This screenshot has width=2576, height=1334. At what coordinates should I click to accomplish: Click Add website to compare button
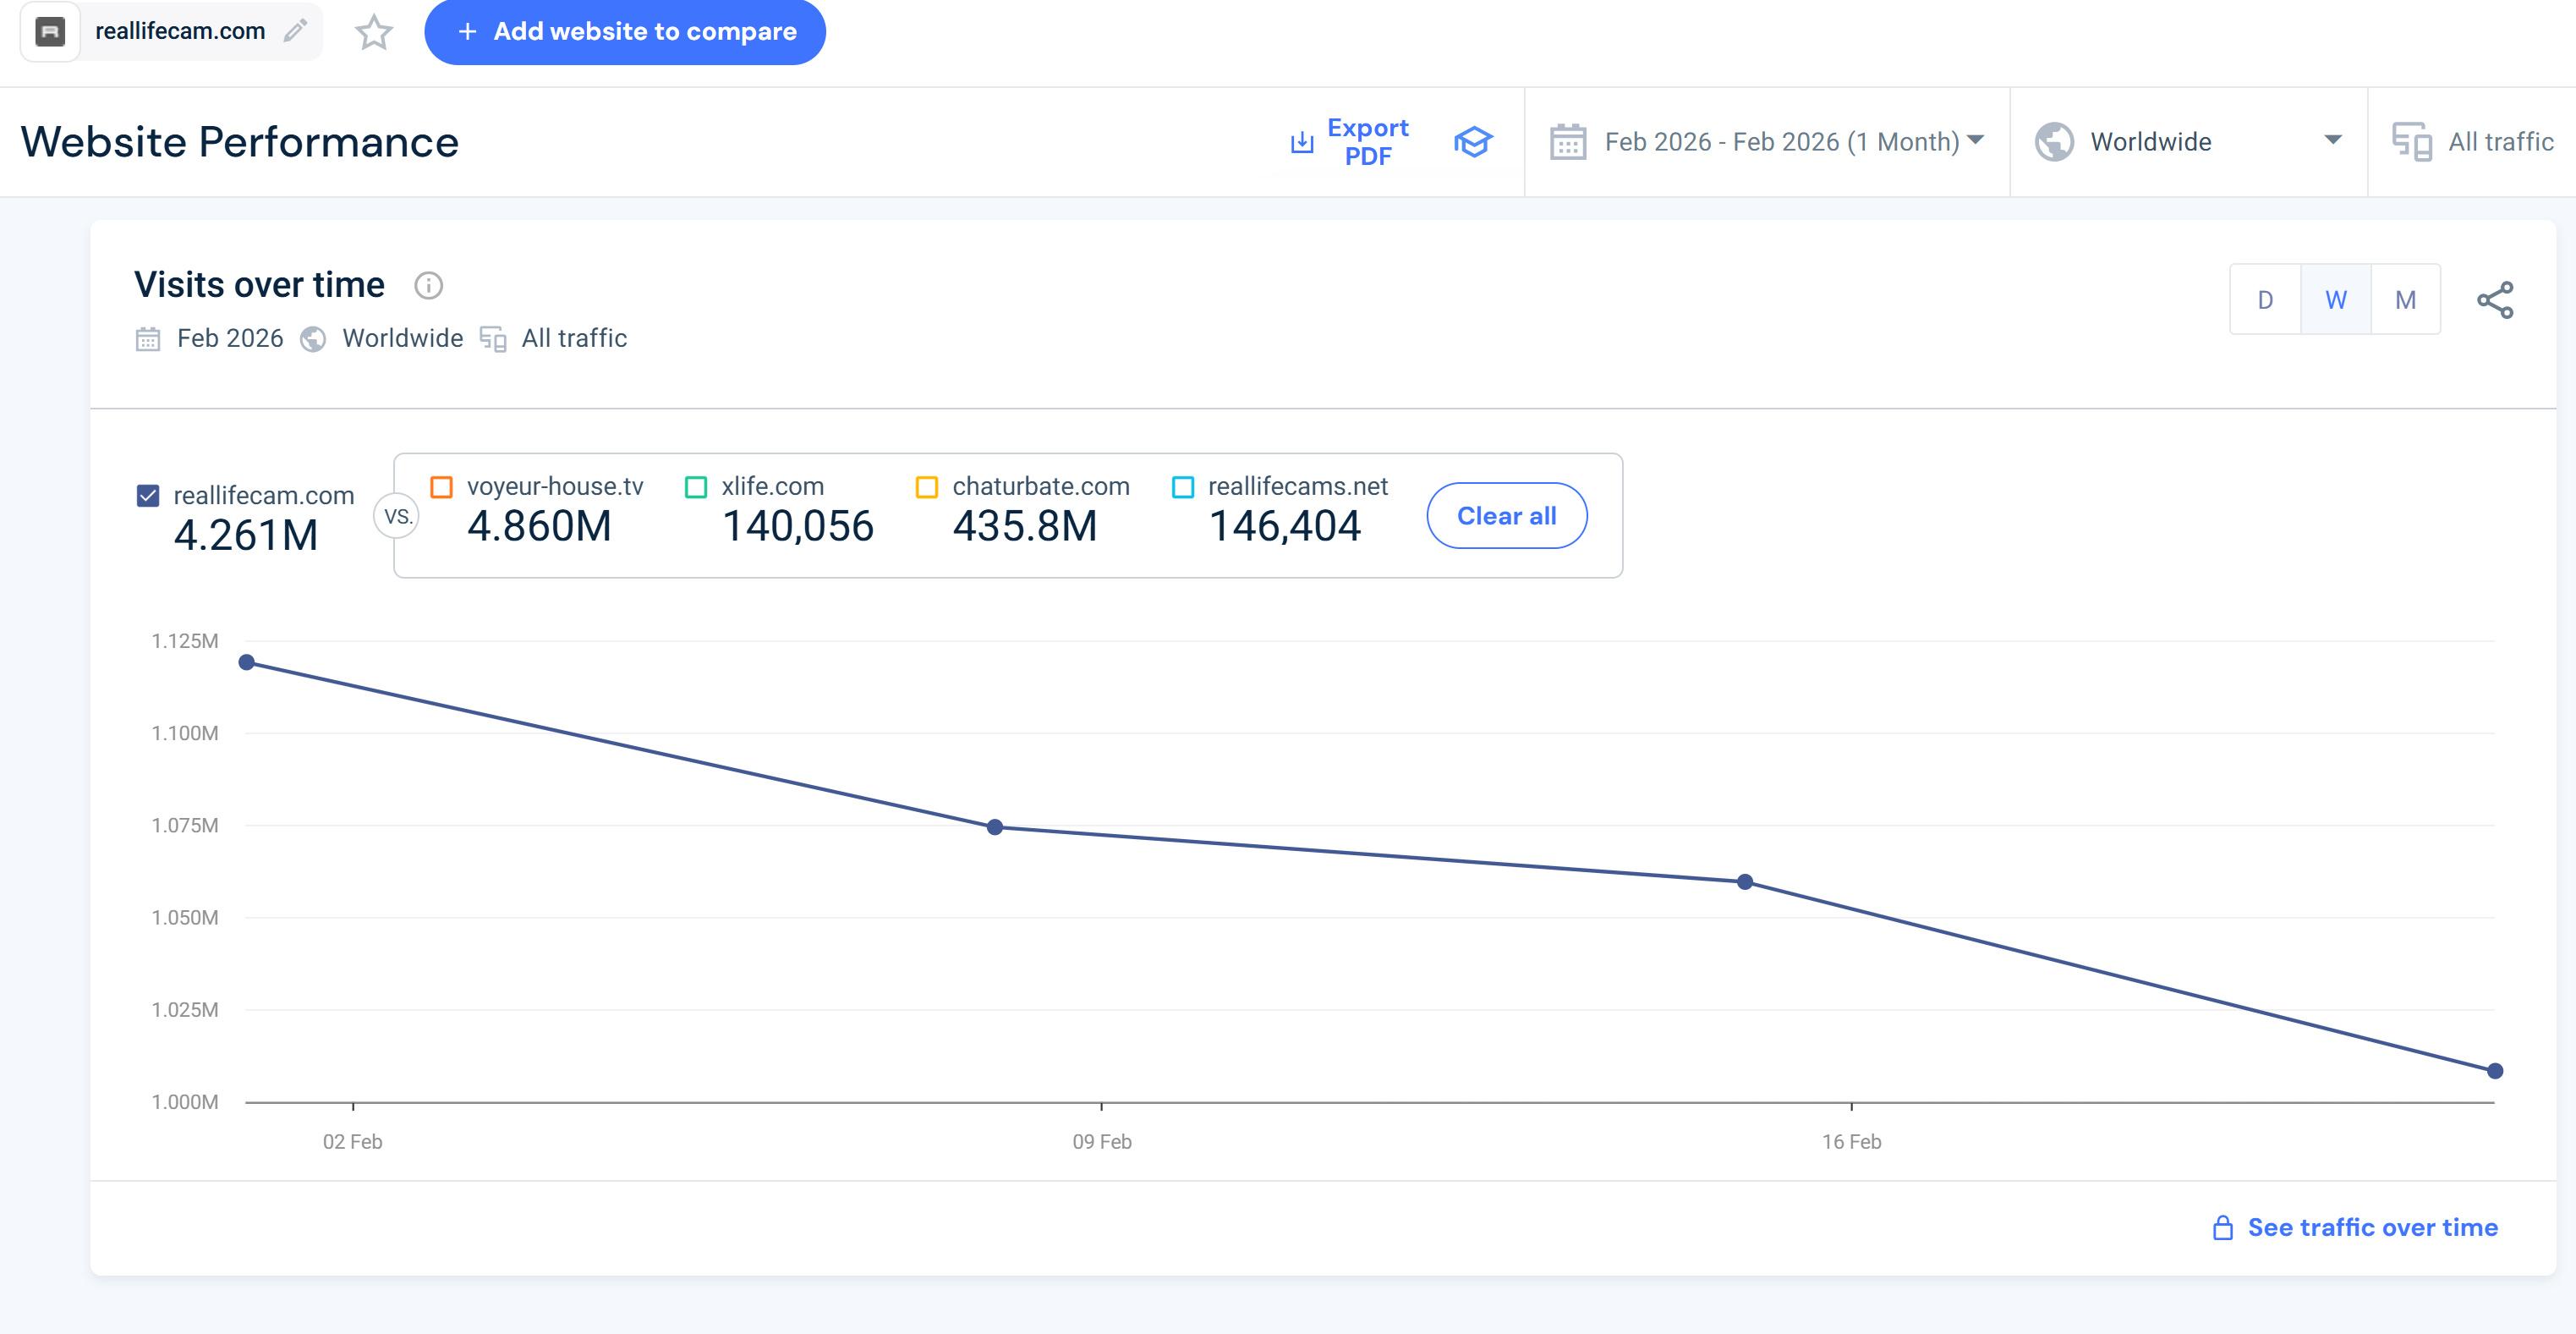(625, 32)
